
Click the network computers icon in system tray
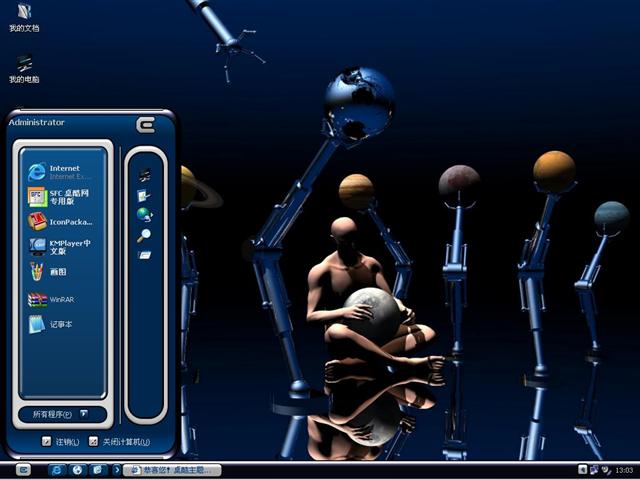coord(594,470)
